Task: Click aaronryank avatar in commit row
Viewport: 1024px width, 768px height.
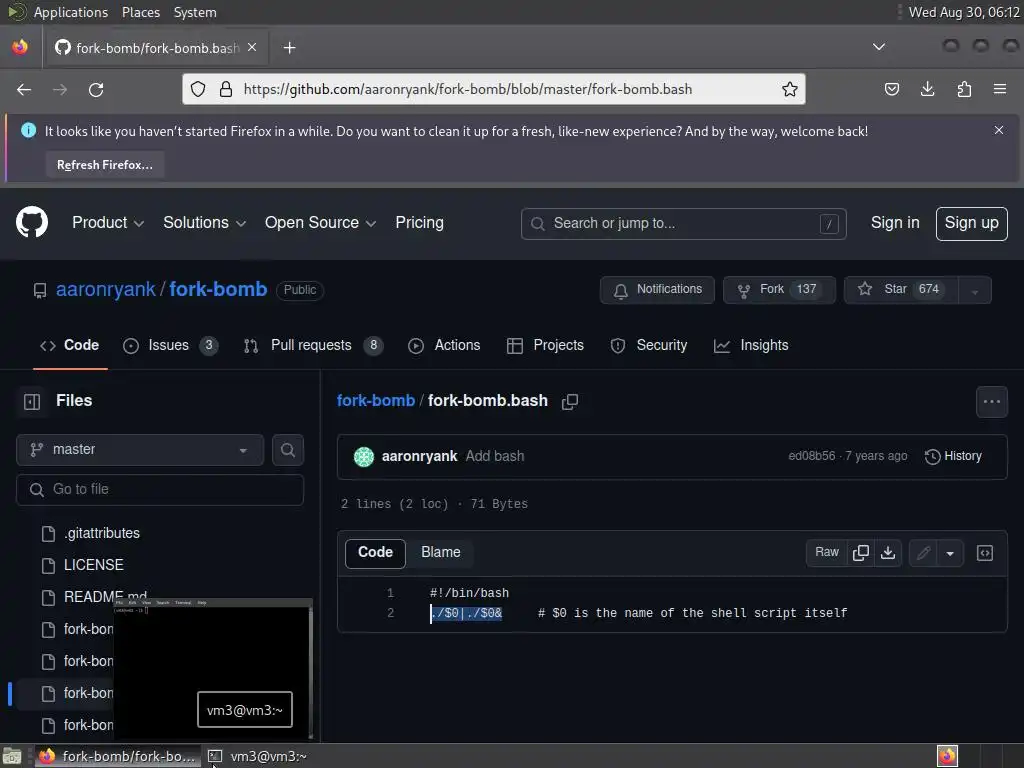Action: coord(364,456)
